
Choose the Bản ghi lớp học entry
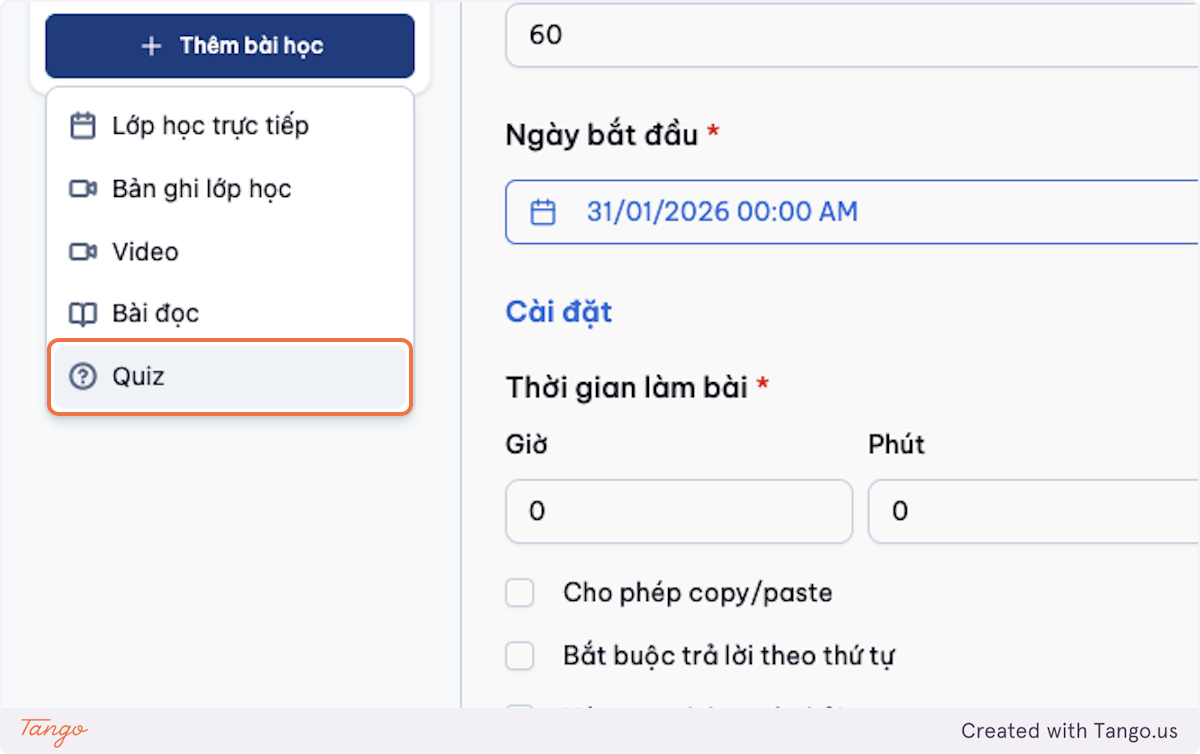[230, 189]
